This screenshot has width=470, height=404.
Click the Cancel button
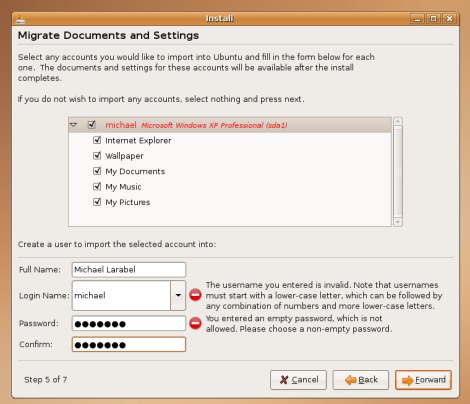tap(298, 380)
